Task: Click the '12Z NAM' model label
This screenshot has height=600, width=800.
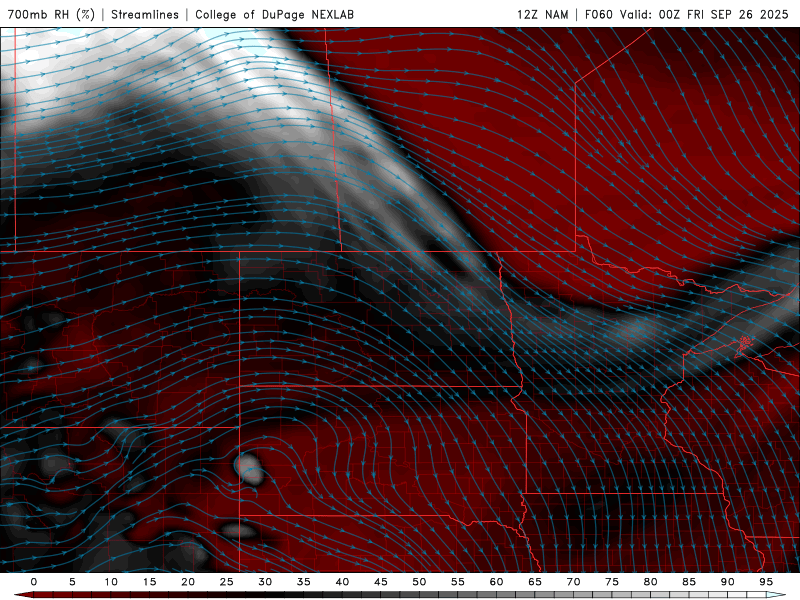Action: [x=542, y=14]
